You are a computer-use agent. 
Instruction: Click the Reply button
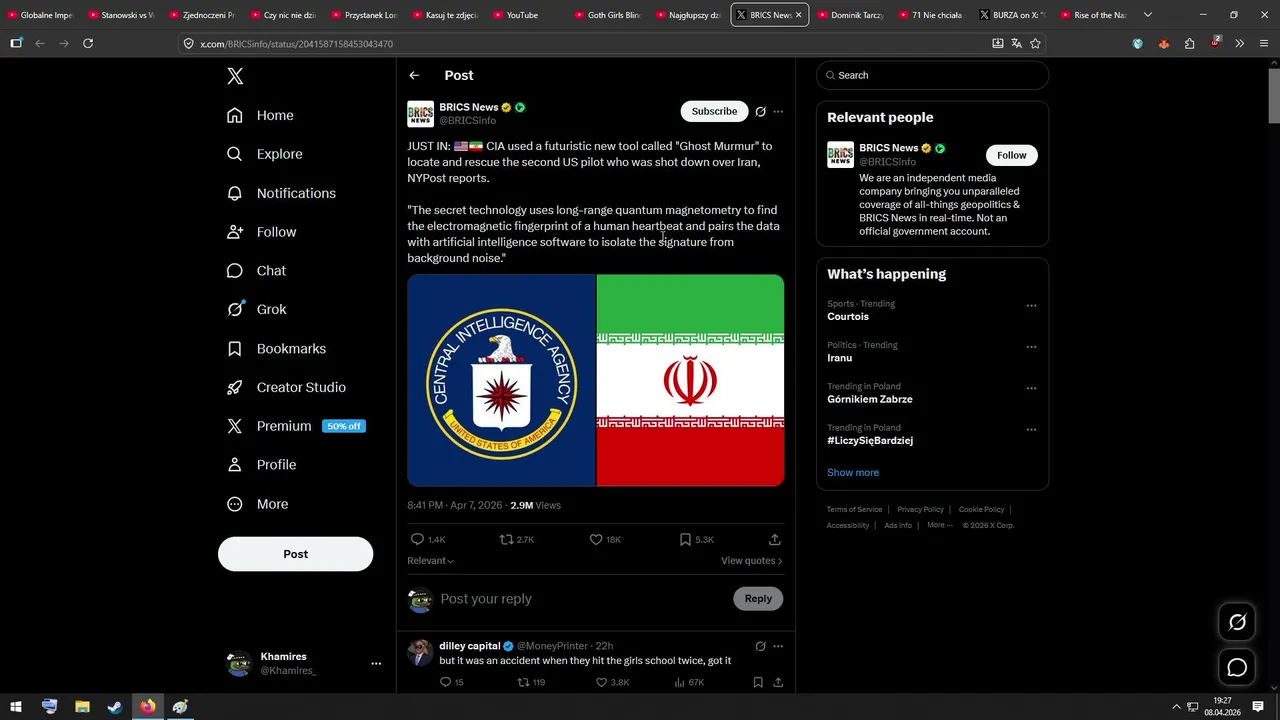pyautogui.click(x=758, y=598)
